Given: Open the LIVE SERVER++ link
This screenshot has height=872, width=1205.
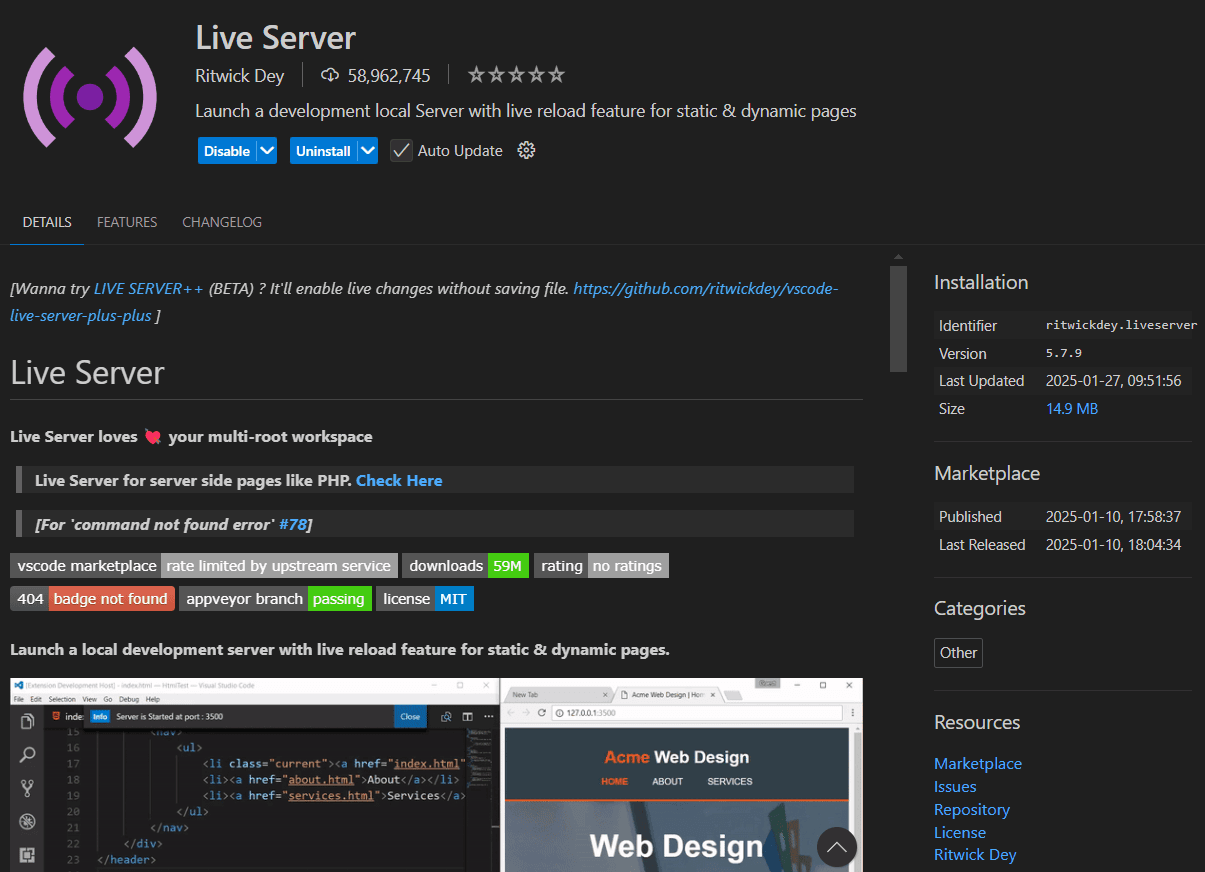Looking at the screenshot, I should coord(149,289).
